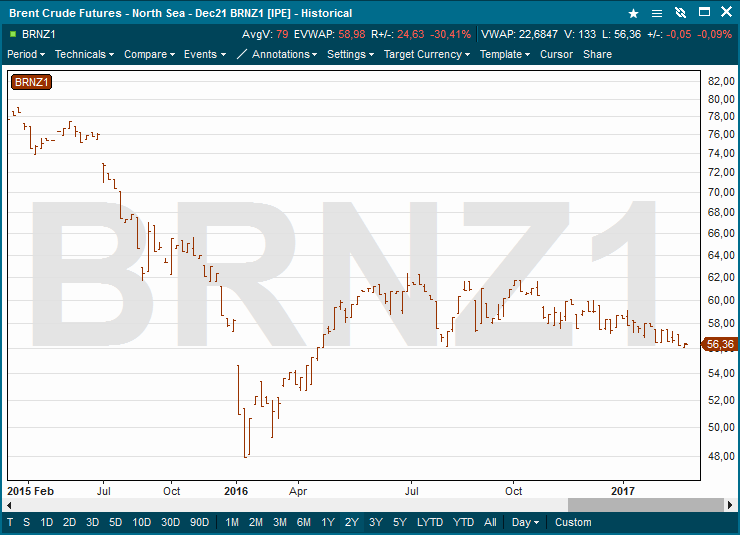Select the active 2Y time range
The width and height of the screenshot is (740, 535).
point(352,522)
